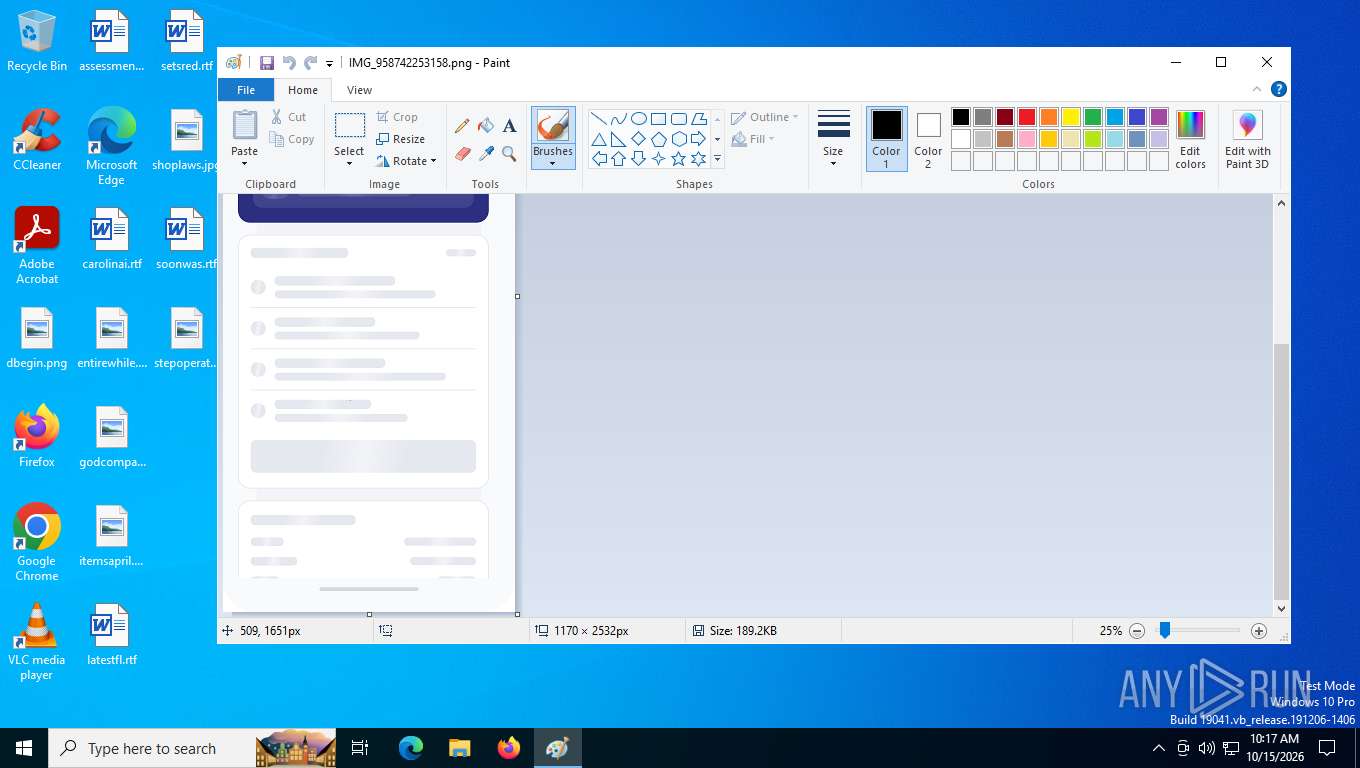
Task: Choose the Hexagon shape
Action: (679, 139)
